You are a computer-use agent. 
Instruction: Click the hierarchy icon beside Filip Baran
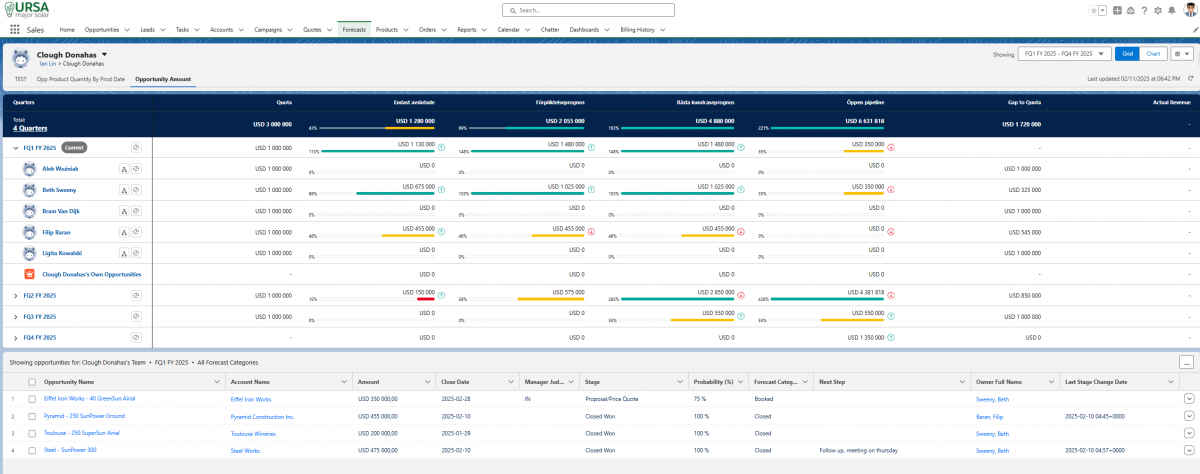(x=124, y=232)
